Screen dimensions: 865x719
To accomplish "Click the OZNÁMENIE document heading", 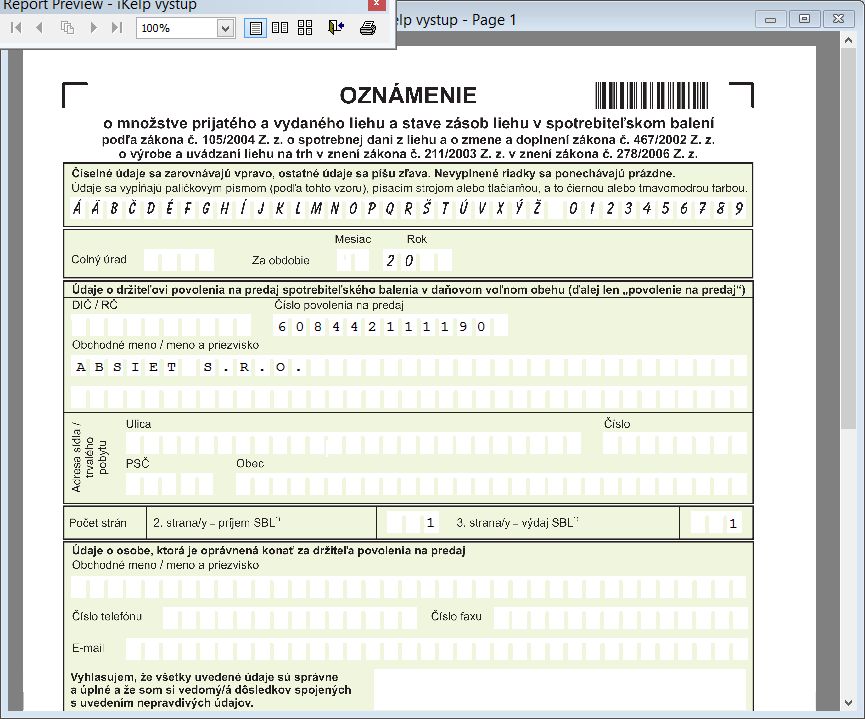I will [408, 96].
